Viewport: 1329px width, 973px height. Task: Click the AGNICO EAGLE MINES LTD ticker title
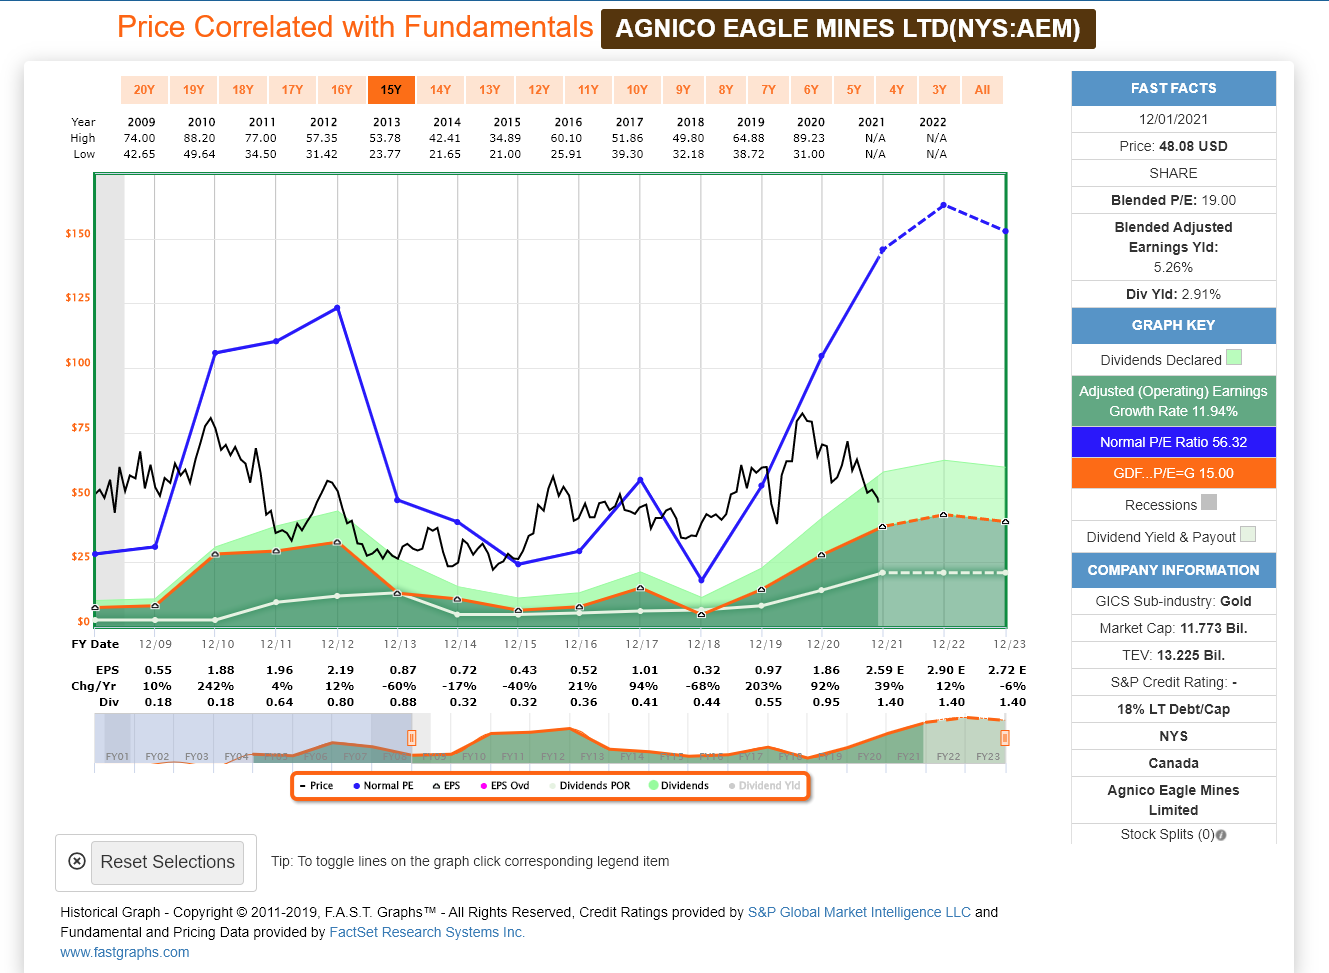[848, 29]
